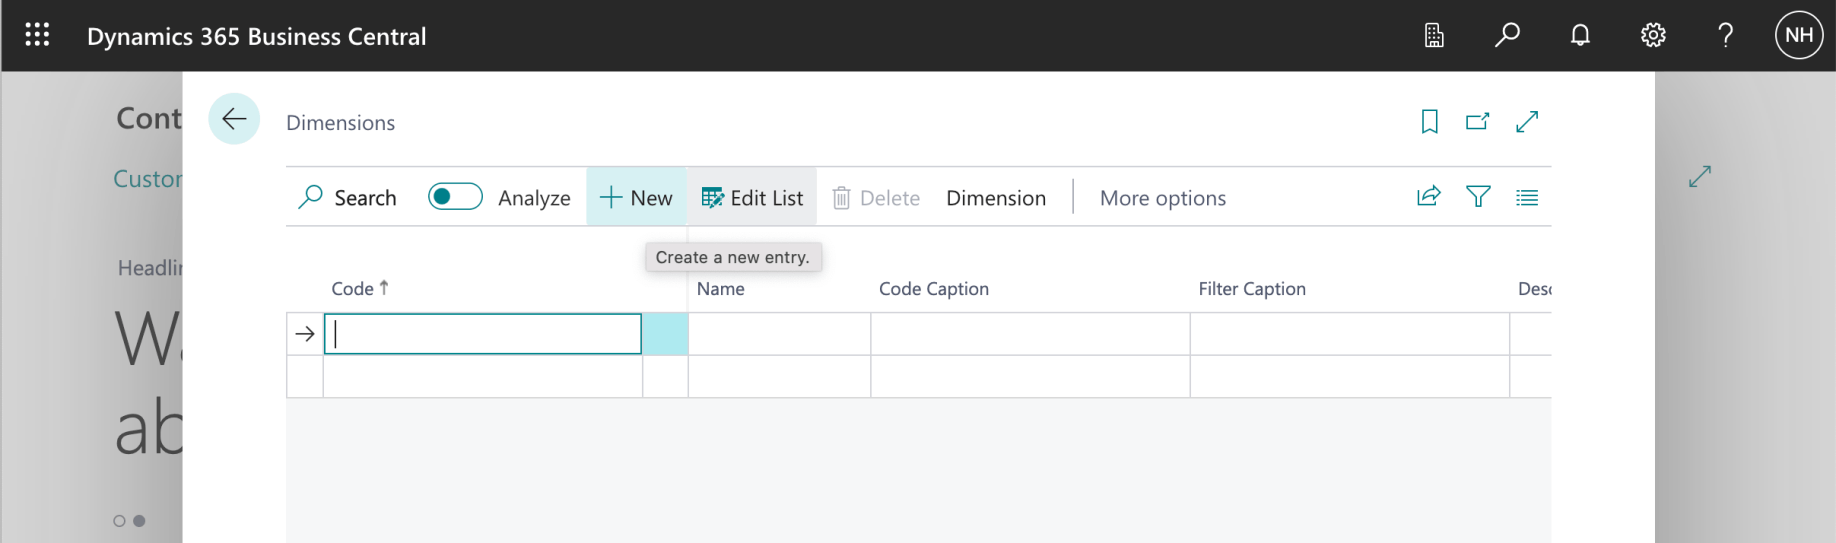The image size is (1836, 543).
Task: Click the back arrow button
Action: 234,119
